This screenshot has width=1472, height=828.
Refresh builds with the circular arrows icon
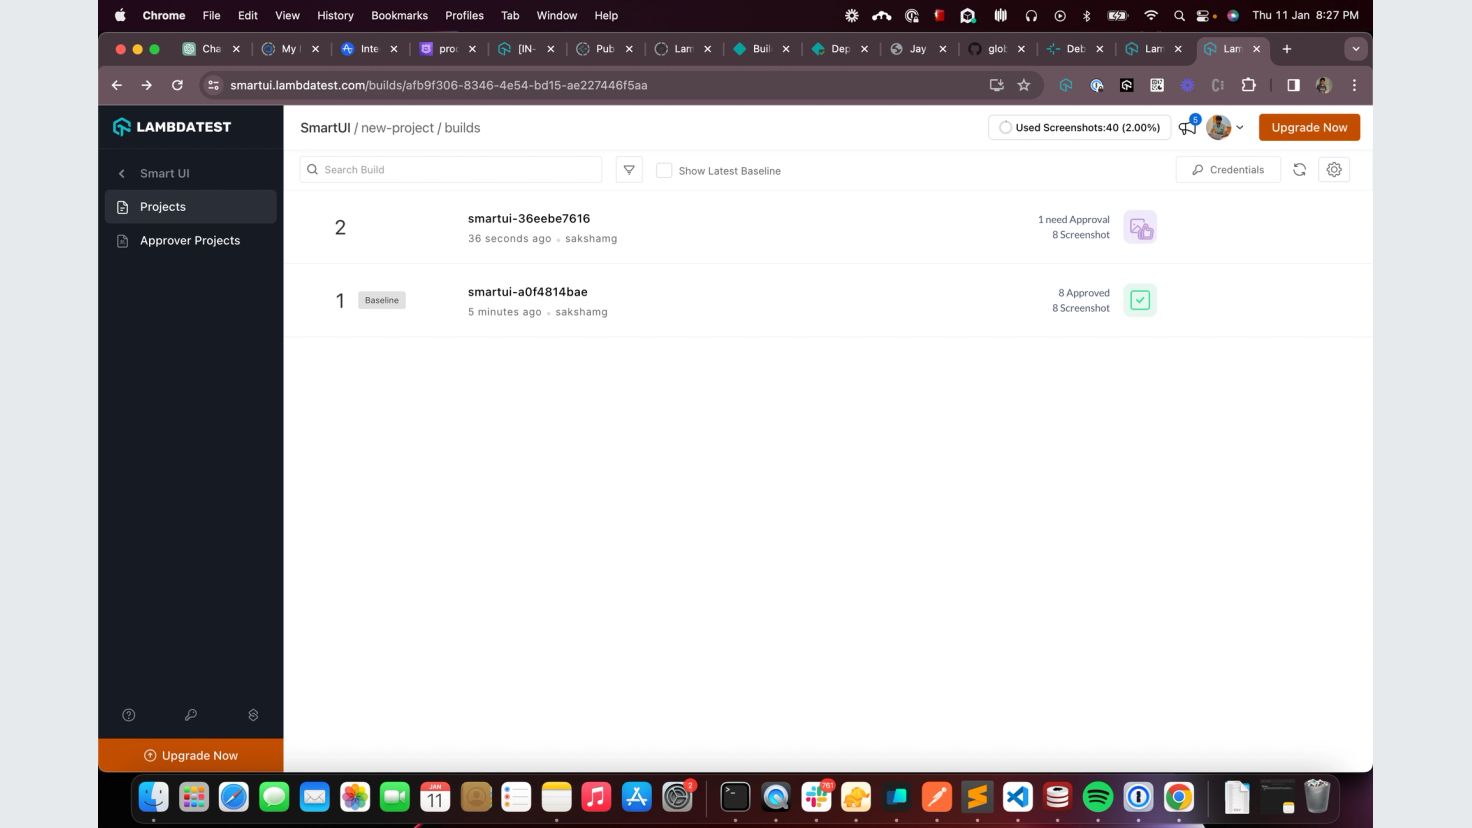1299,170
